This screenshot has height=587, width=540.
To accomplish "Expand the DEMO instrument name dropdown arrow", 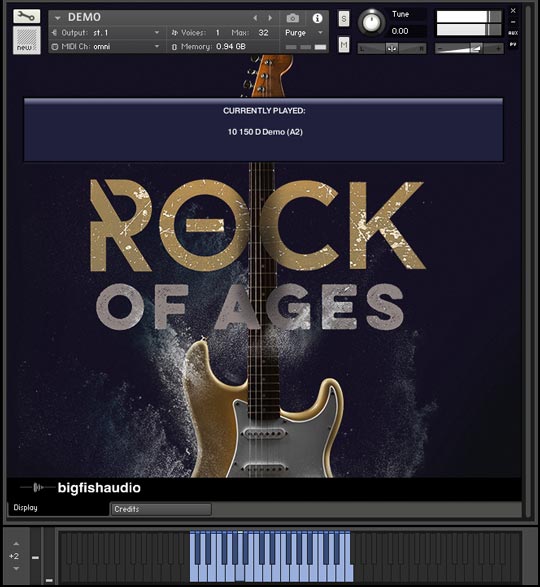I will 57,18.
